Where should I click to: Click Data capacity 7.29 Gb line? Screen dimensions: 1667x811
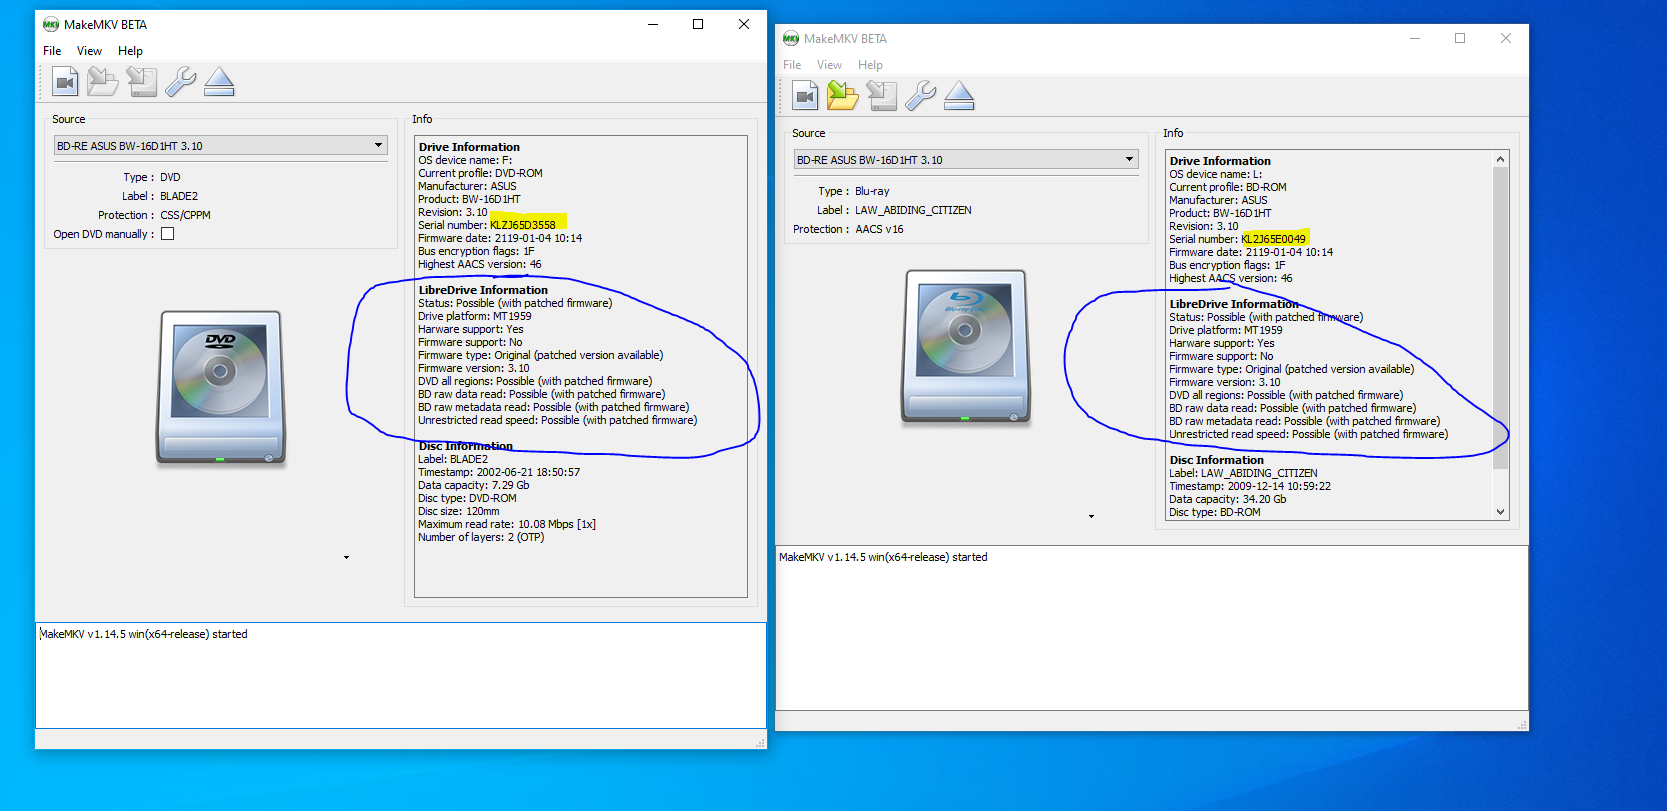tap(474, 485)
